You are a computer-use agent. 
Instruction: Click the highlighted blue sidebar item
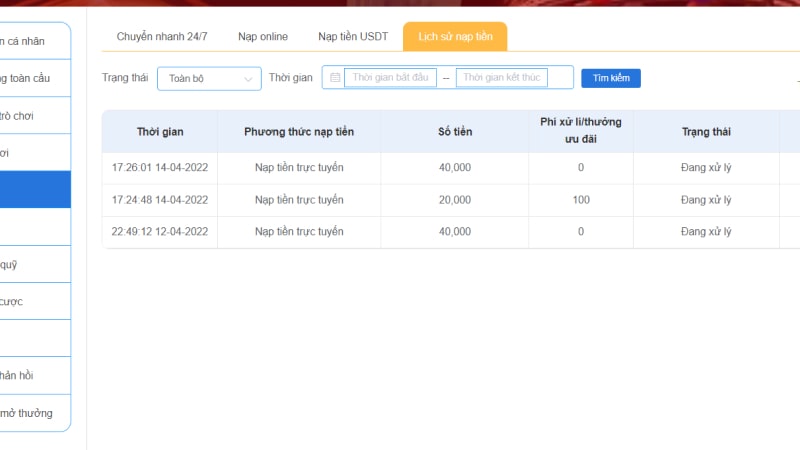35,189
